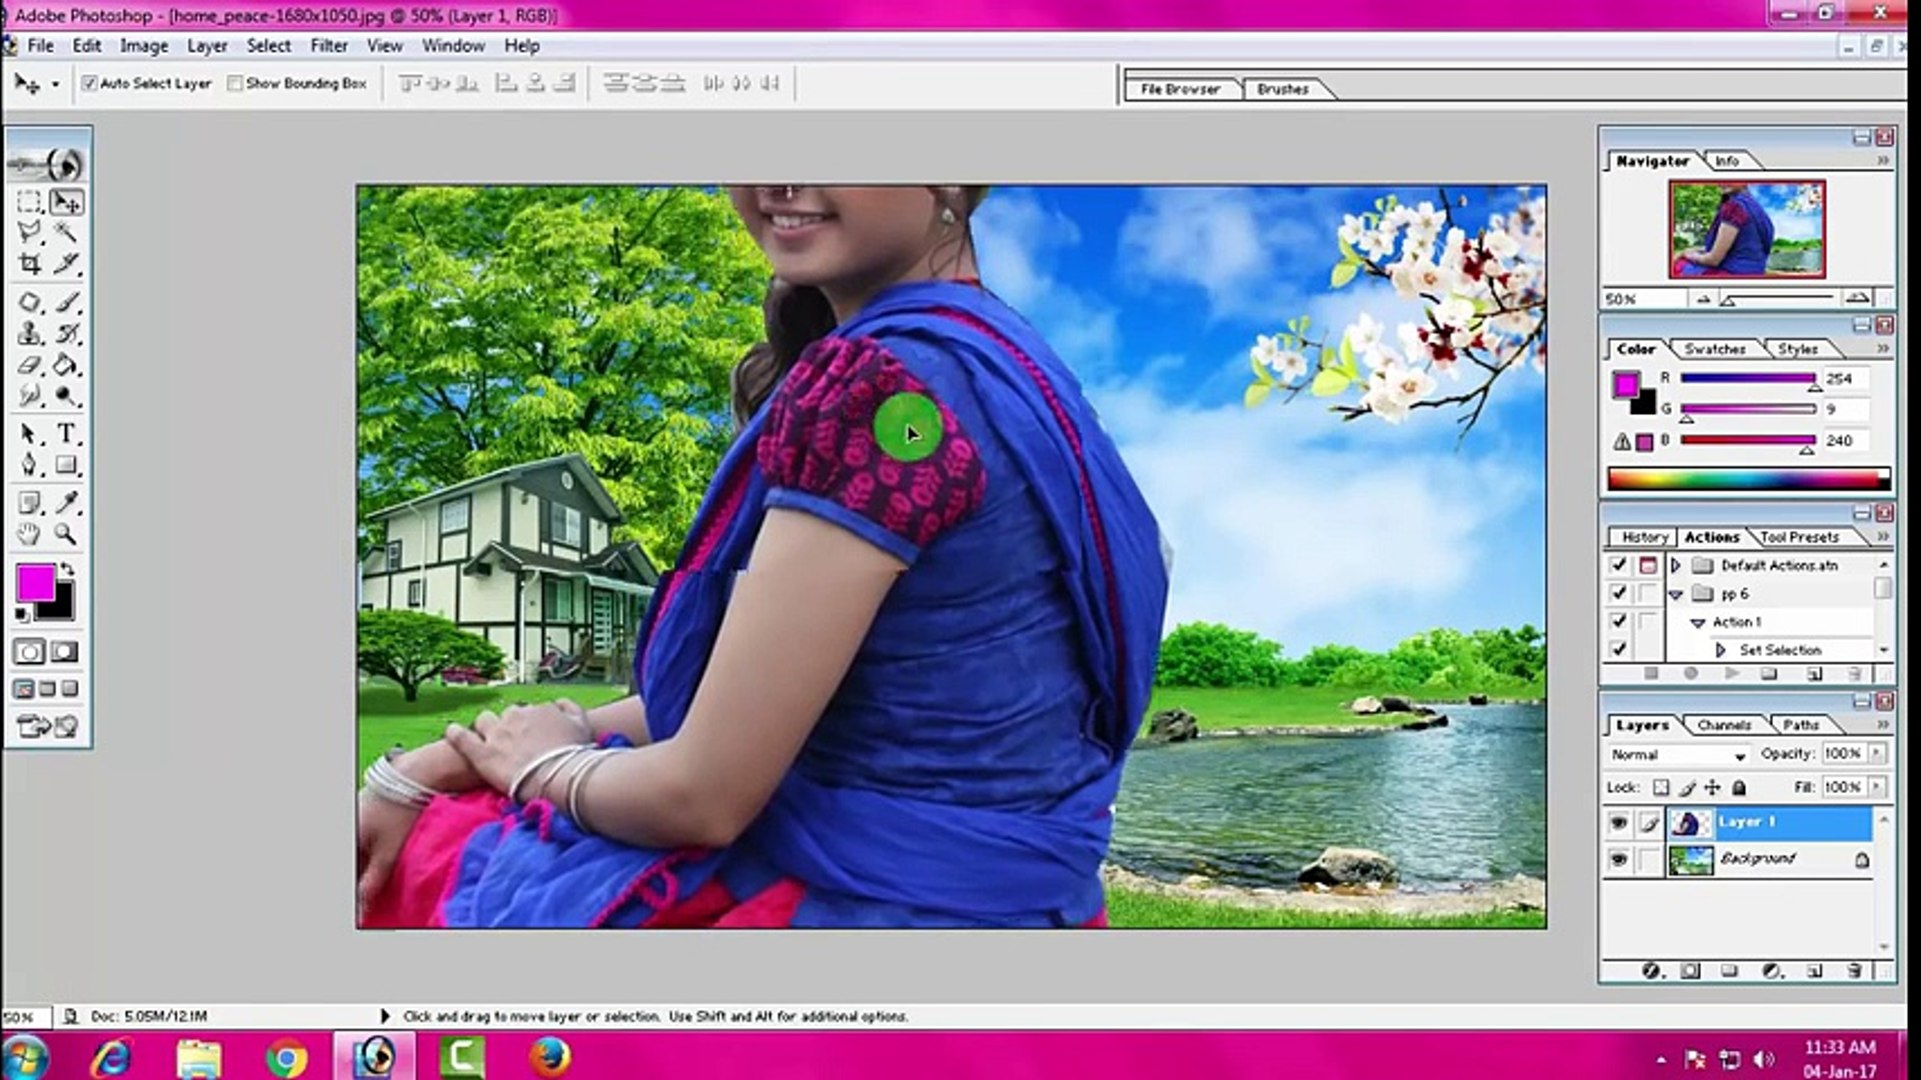This screenshot has height=1080, width=1921.
Task: Select the Magic Wand tool
Action: tap(66, 233)
